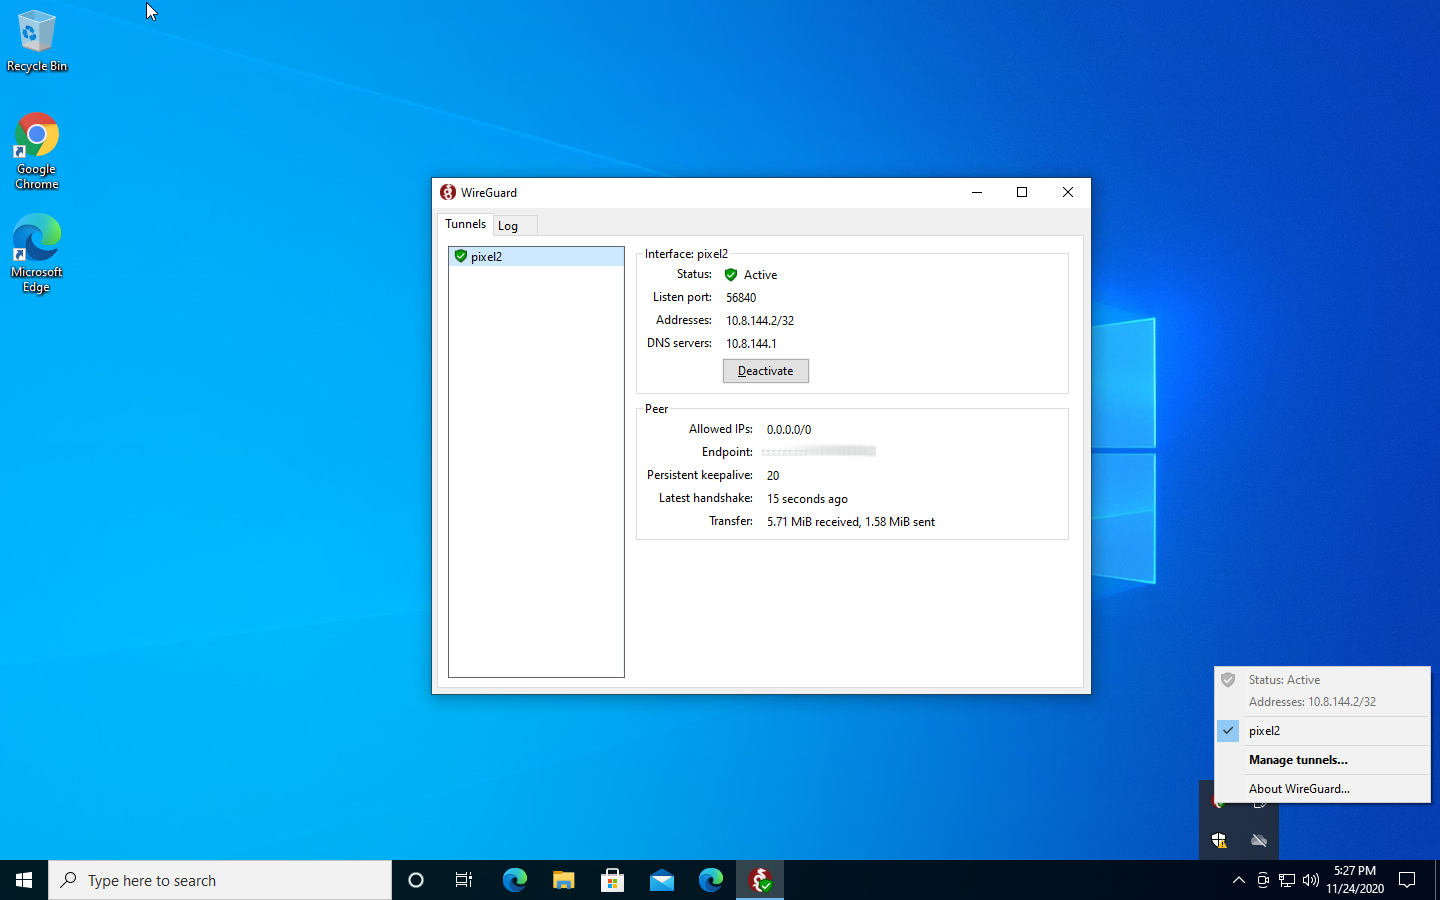Choose Manage tunnels in the tray menu
This screenshot has height=900, width=1440.
pos(1298,760)
